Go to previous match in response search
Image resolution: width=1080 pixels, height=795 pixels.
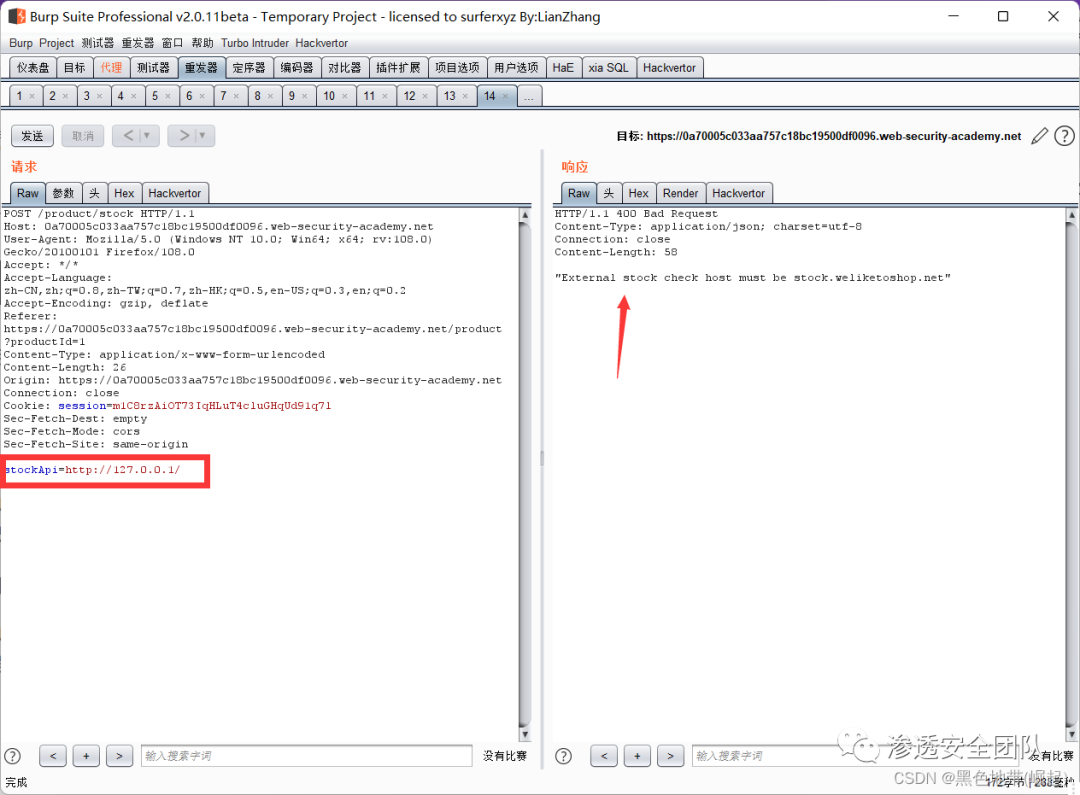[x=604, y=756]
